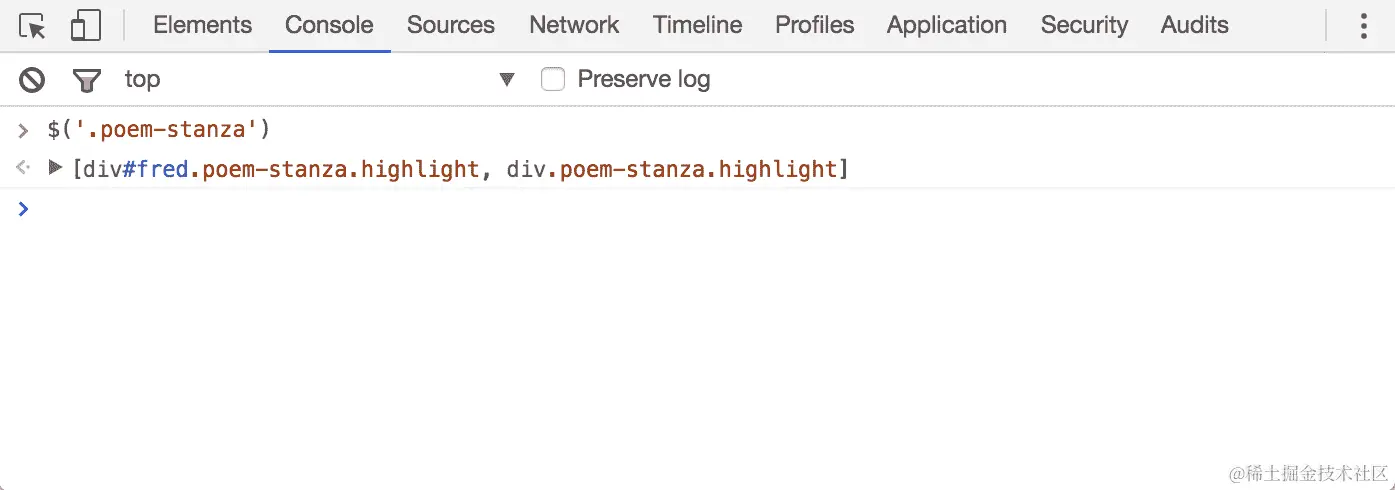
Task: Select the Console tab
Action: click(329, 26)
